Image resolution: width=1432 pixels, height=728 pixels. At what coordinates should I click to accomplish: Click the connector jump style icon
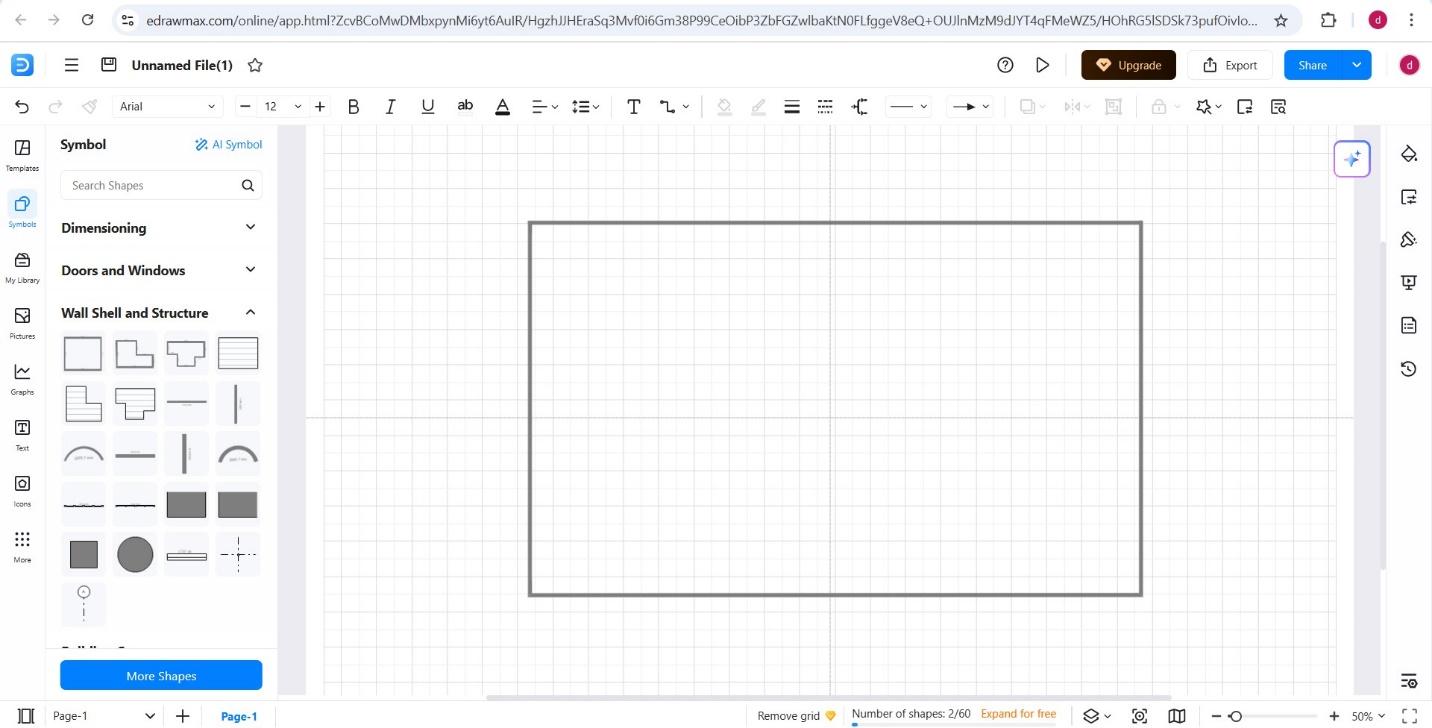pos(859,106)
